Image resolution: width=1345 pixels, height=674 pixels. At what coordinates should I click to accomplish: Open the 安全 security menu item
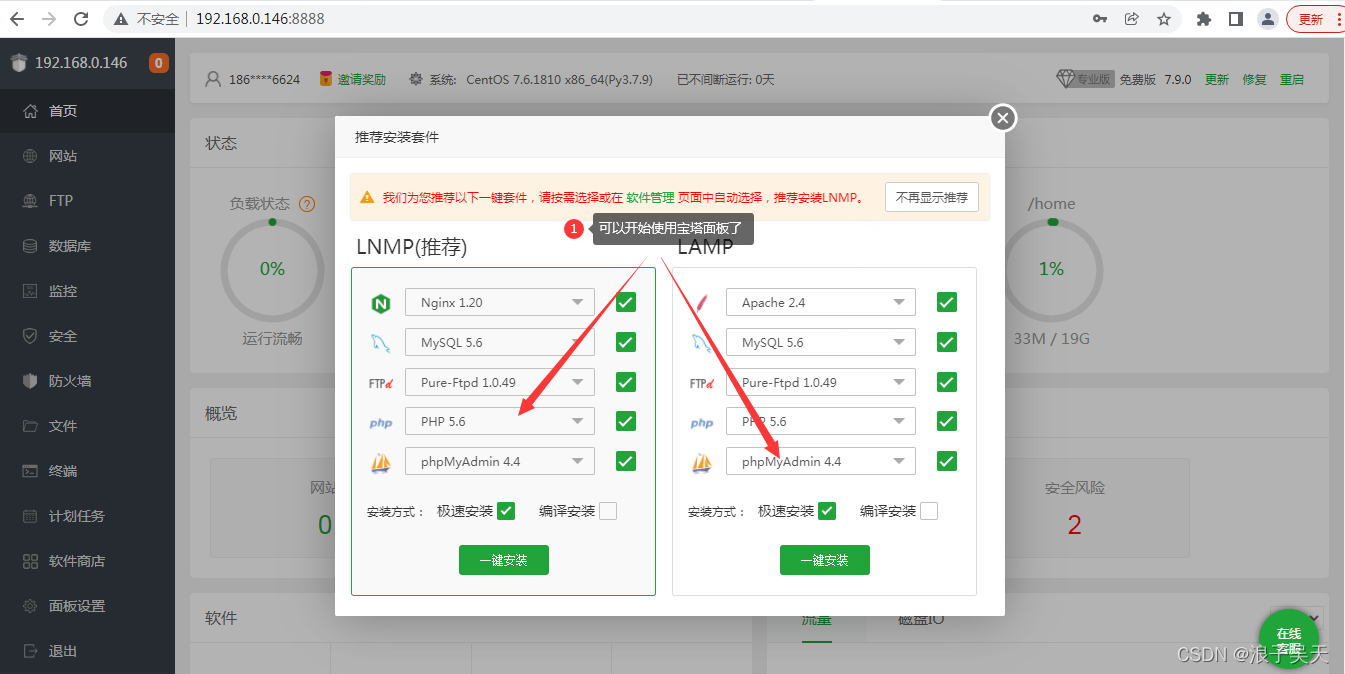[x=87, y=336]
